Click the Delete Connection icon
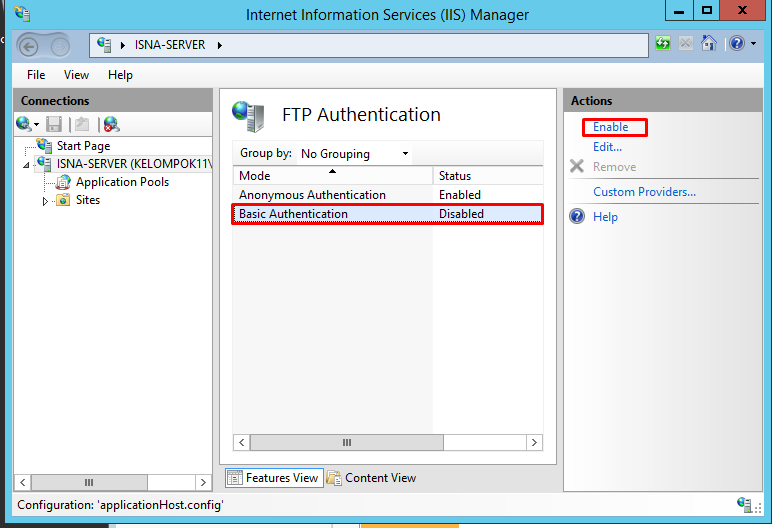Viewport: 772px width, 528px height. (112, 124)
